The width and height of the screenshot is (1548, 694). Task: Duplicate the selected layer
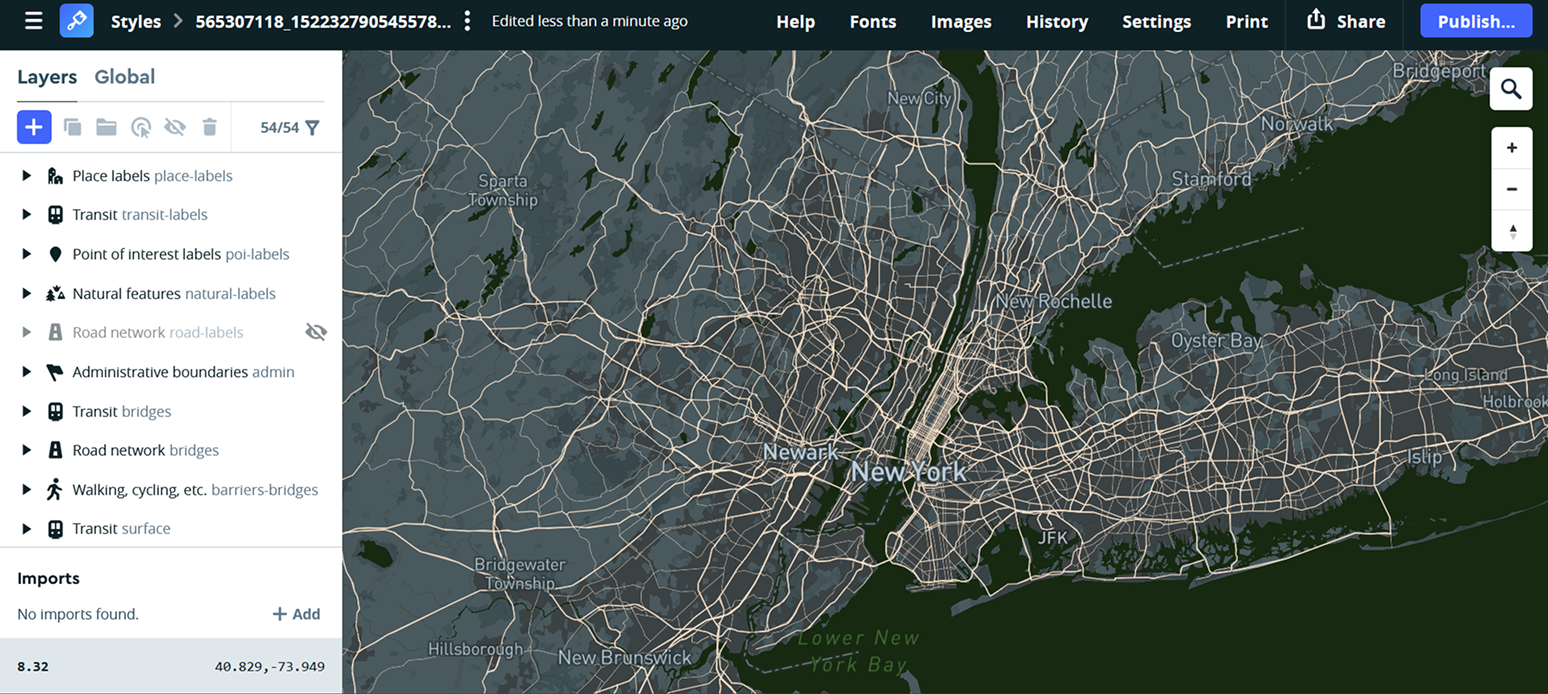(71, 127)
